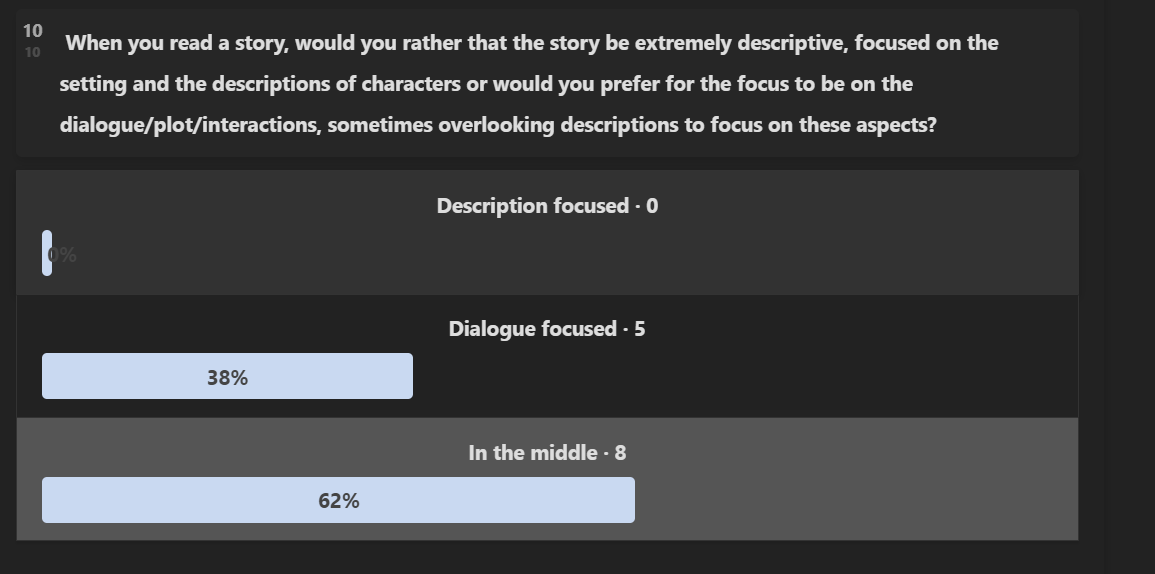The image size is (1155, 574).
Task: Click the In the middle vote count 8
Action: click(x=620, y=453)
